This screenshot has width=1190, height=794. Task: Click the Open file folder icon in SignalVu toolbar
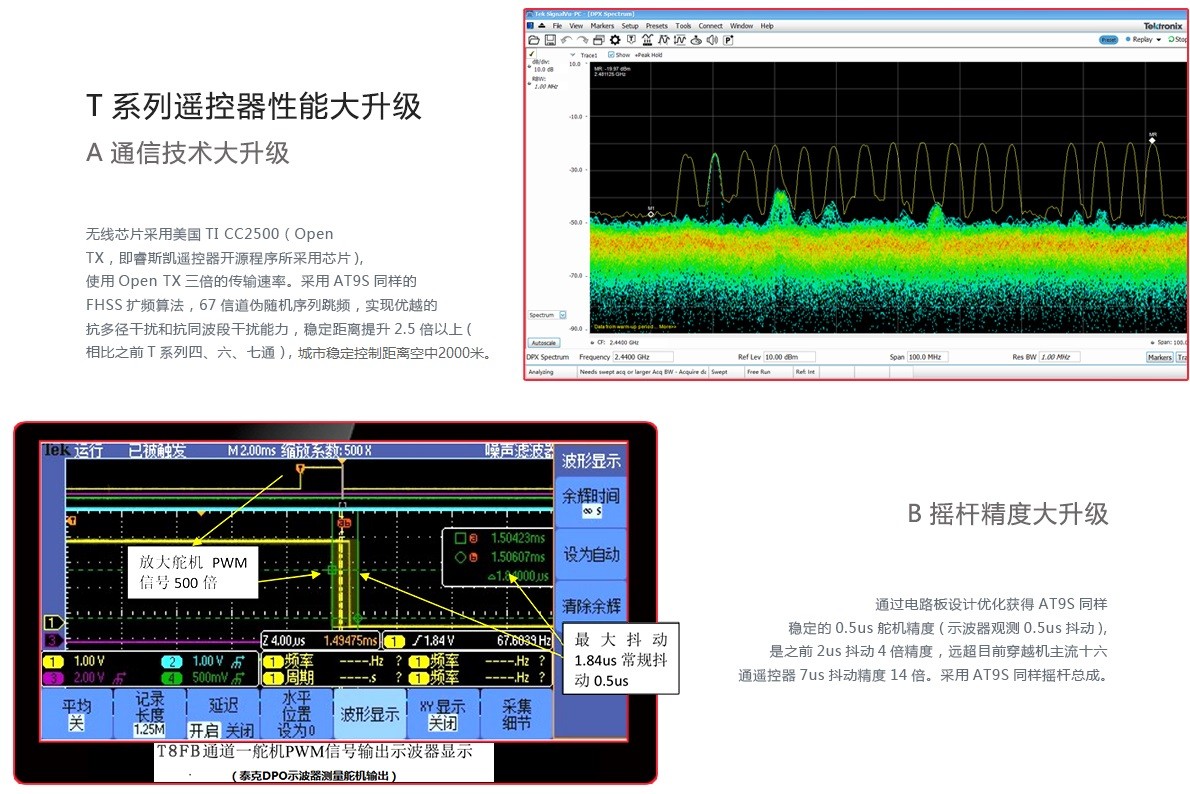(534, 40)
